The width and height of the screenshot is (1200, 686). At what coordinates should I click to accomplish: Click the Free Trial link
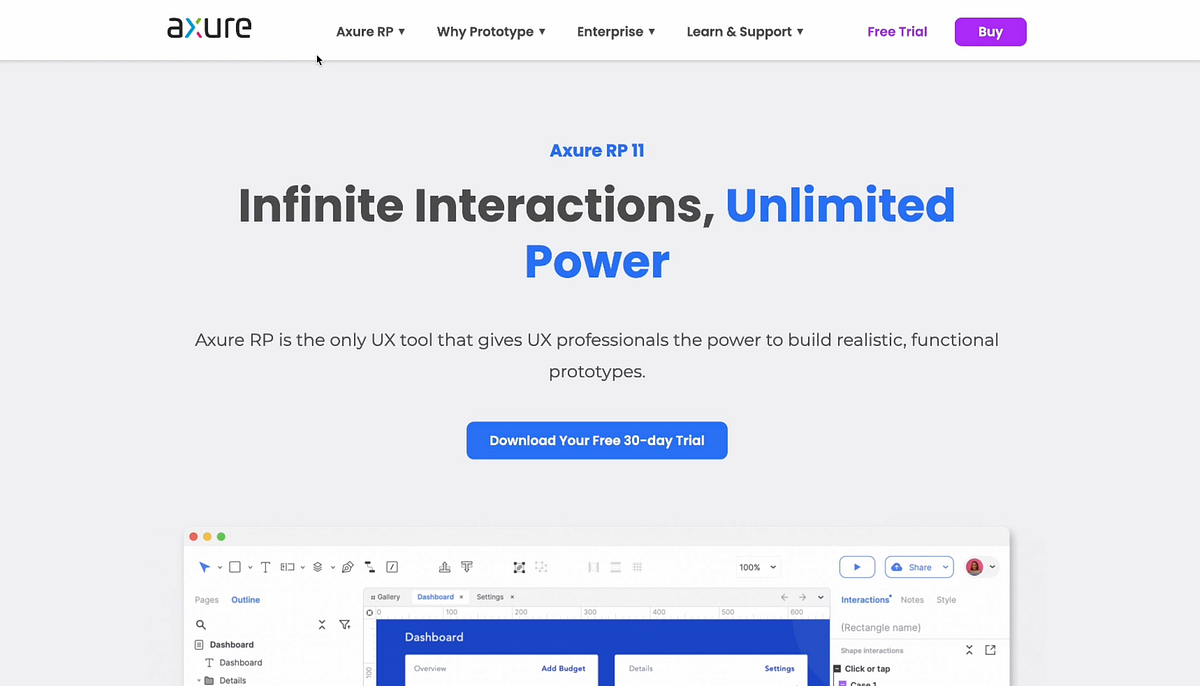(x=896, y=31)
